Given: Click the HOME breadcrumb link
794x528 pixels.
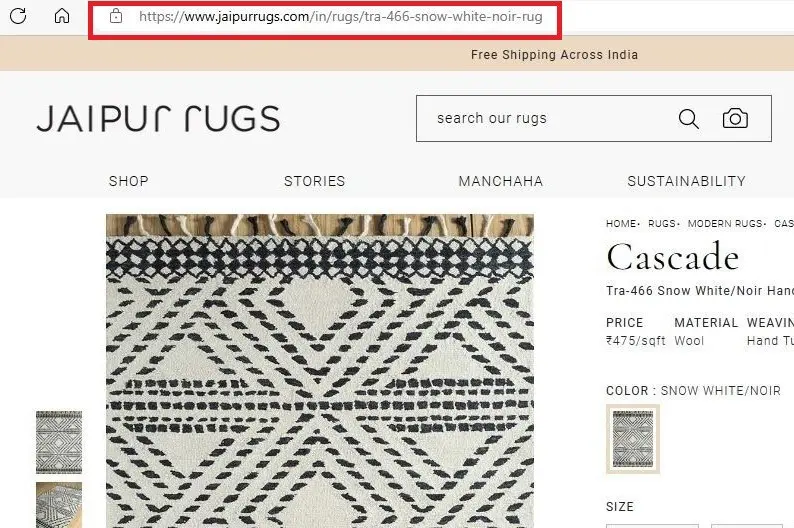Looking at the screenshot, I should click(x=621, y=224).
